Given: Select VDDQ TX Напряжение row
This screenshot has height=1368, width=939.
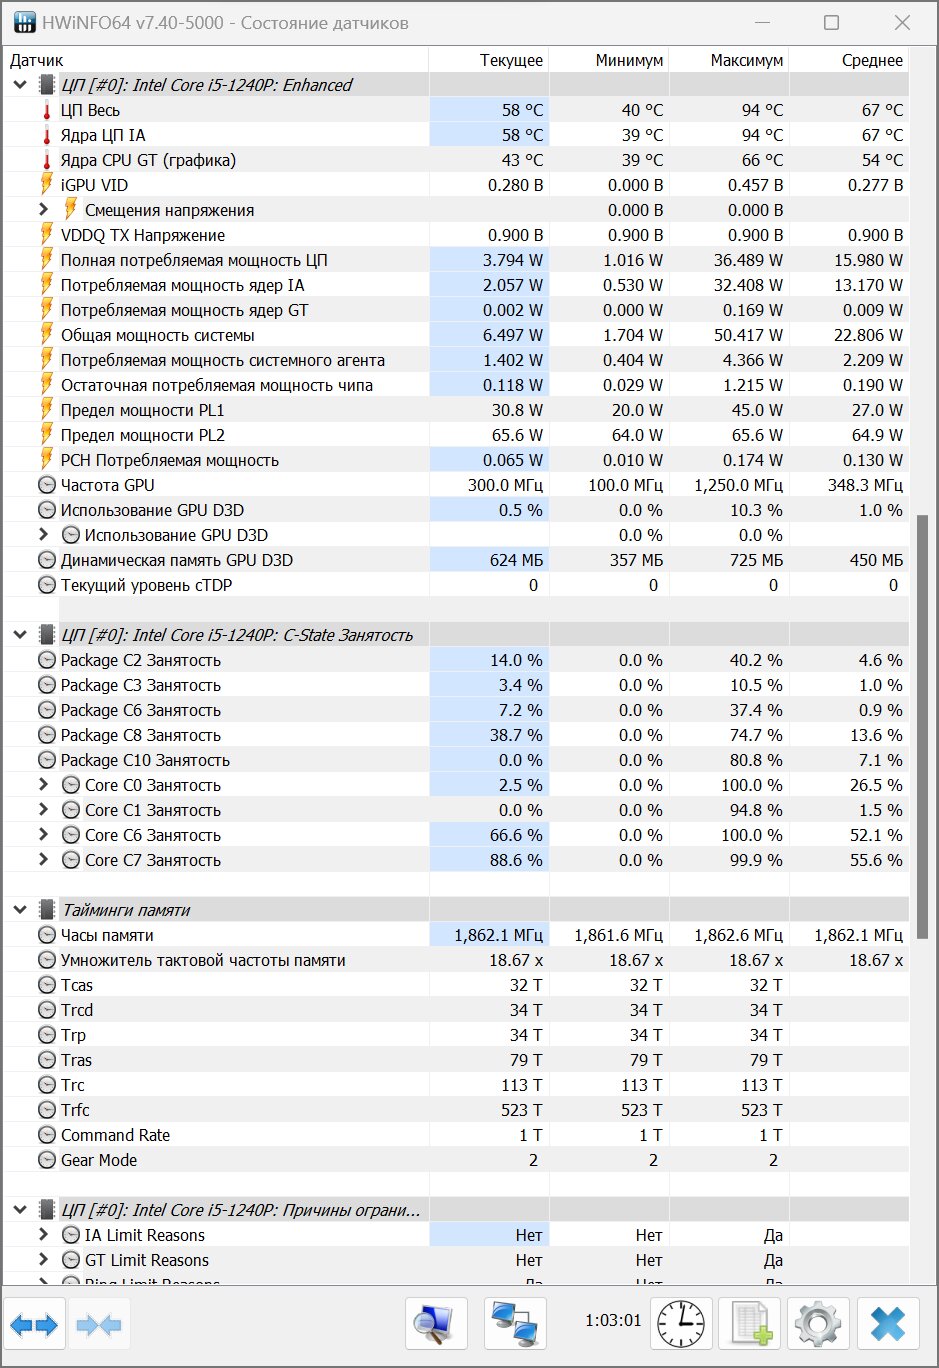Looking at the screenshot, I should pyautogui.click(x=456, y=235).
